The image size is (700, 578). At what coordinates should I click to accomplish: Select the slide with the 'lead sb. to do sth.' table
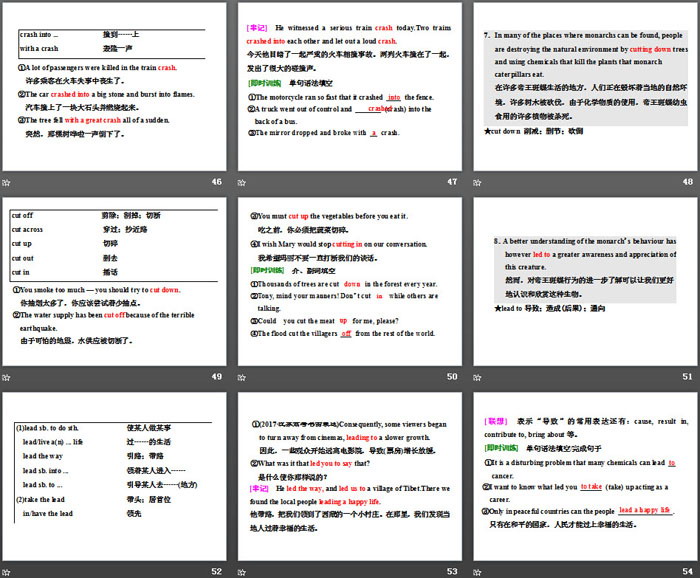[x=116, y=479]
